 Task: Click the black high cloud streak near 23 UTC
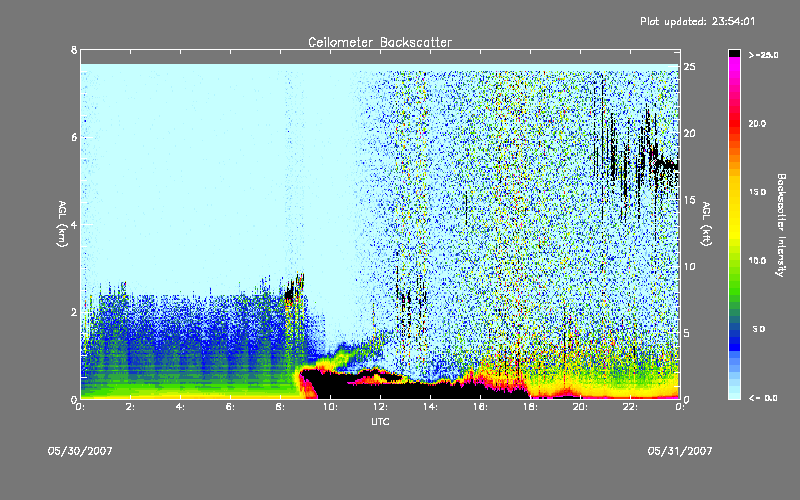click(666, 165)
